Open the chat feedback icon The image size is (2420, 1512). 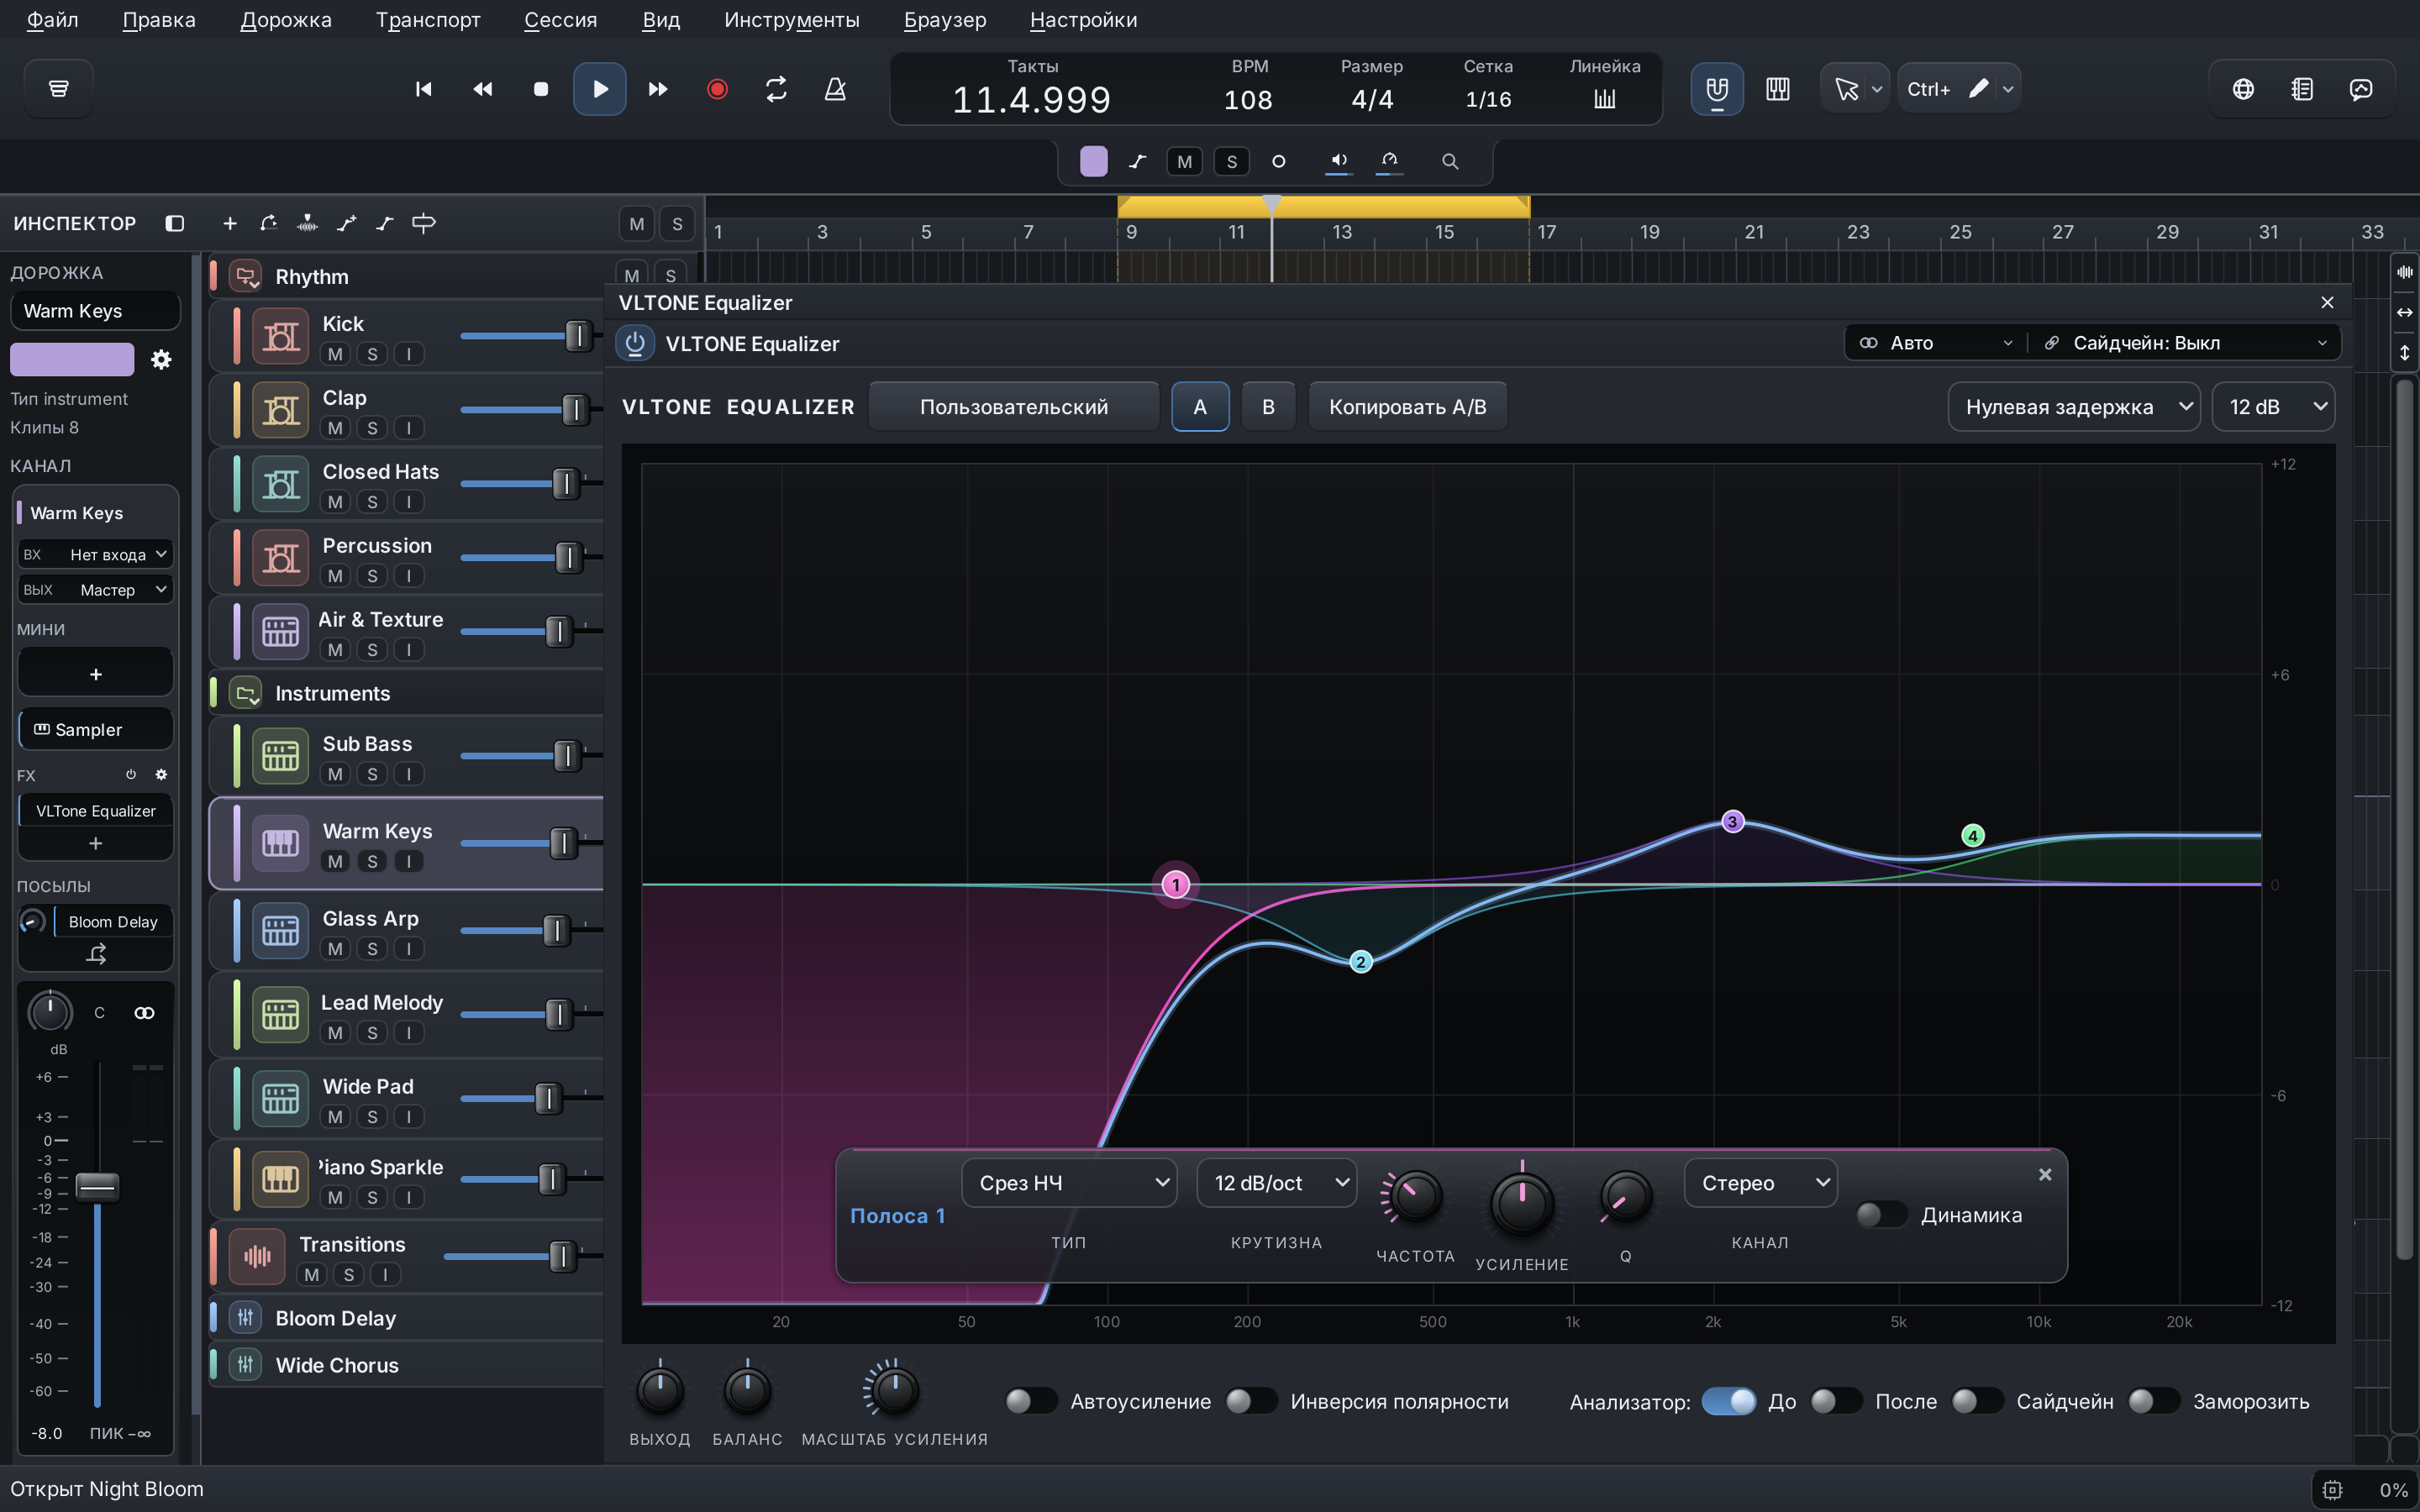tap(2361, 89)
